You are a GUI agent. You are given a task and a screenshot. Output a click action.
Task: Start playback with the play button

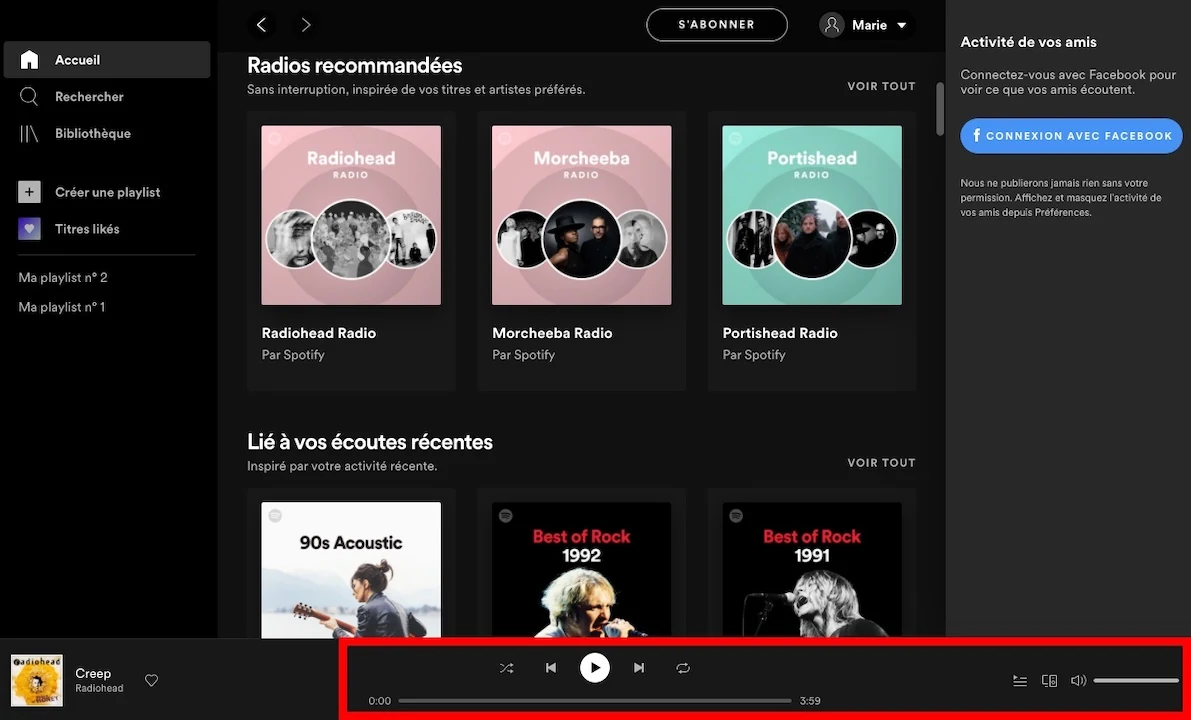595,668
